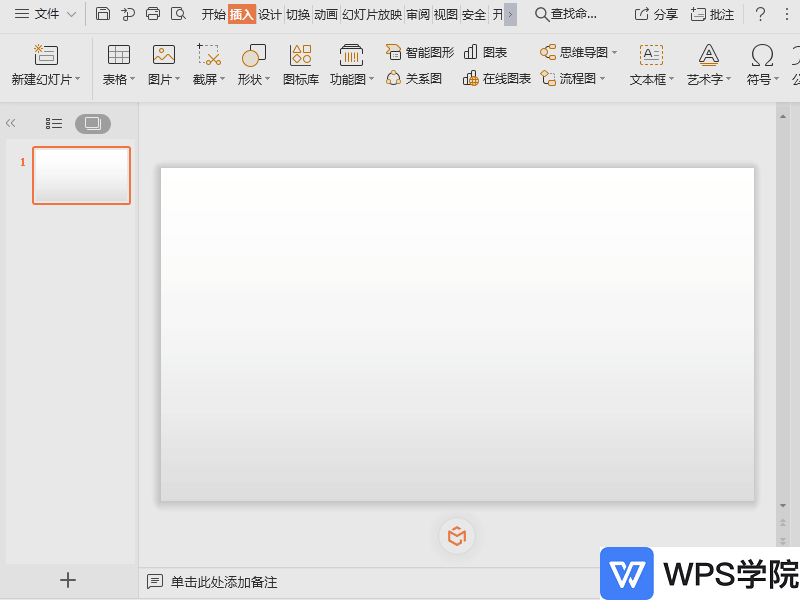
Task: Select slide thumbnail view toggle
Action: (x=92, y=123)
